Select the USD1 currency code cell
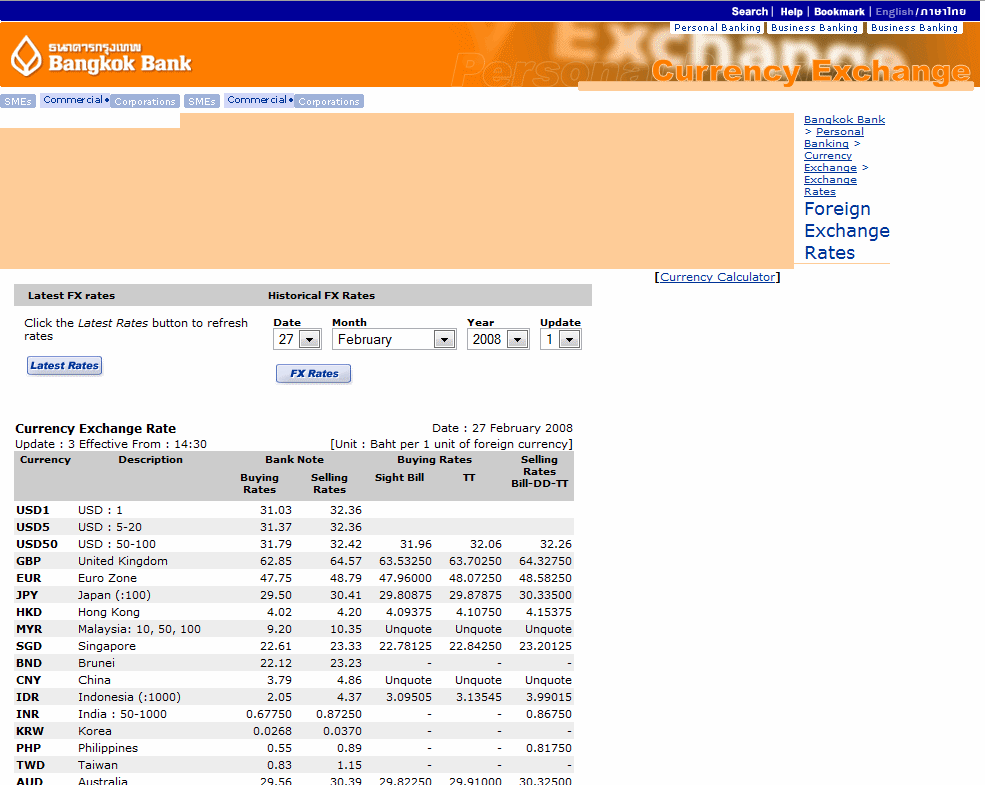Image resolution: width=985 pixels, height=785 pixels. [33, 510]
